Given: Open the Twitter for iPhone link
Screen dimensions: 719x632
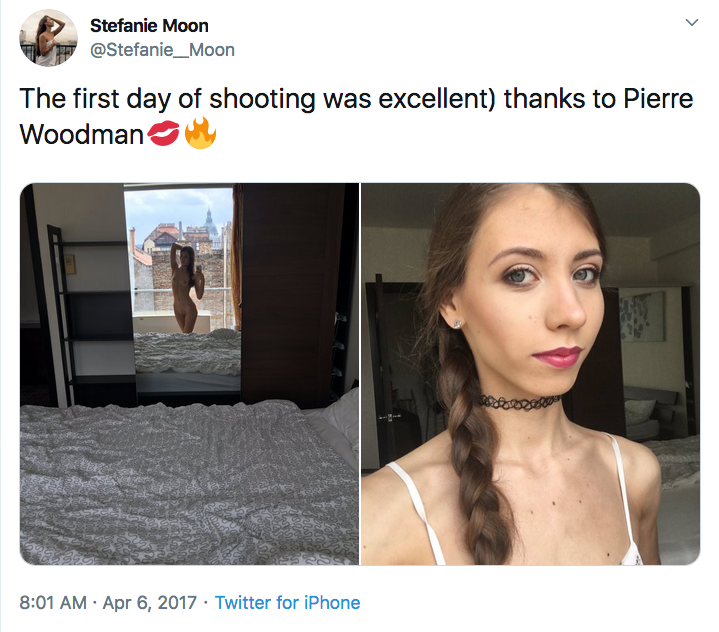Looking at the screenshot, I should point(287,603).
